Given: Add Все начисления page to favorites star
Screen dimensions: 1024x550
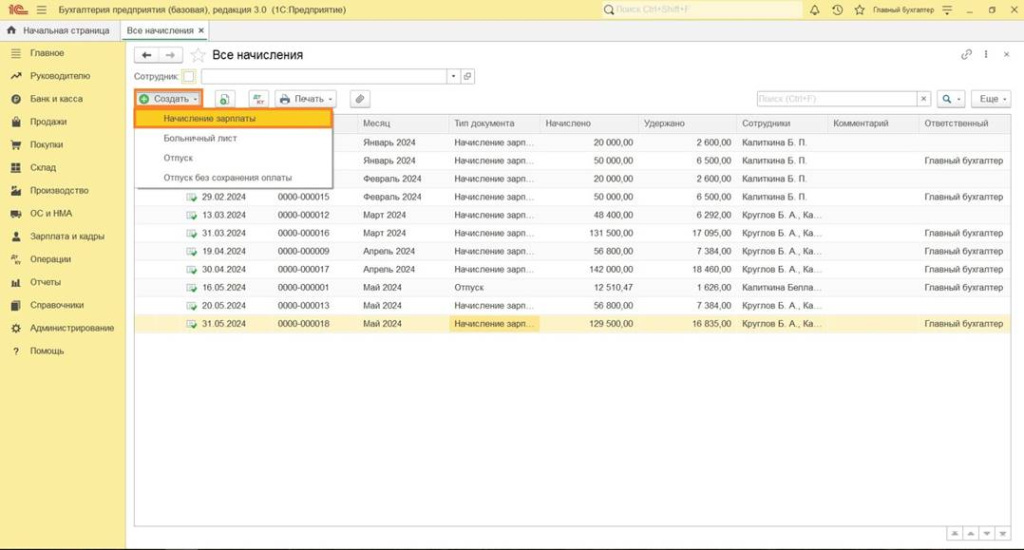Looking at the screenshot, I should pyautogui.click(x=198, y=55).
